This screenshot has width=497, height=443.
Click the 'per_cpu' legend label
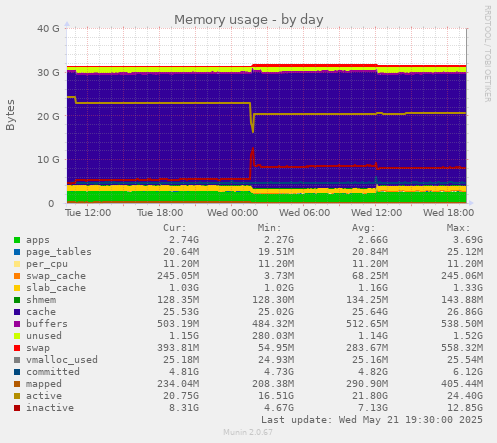pos(47,264)
